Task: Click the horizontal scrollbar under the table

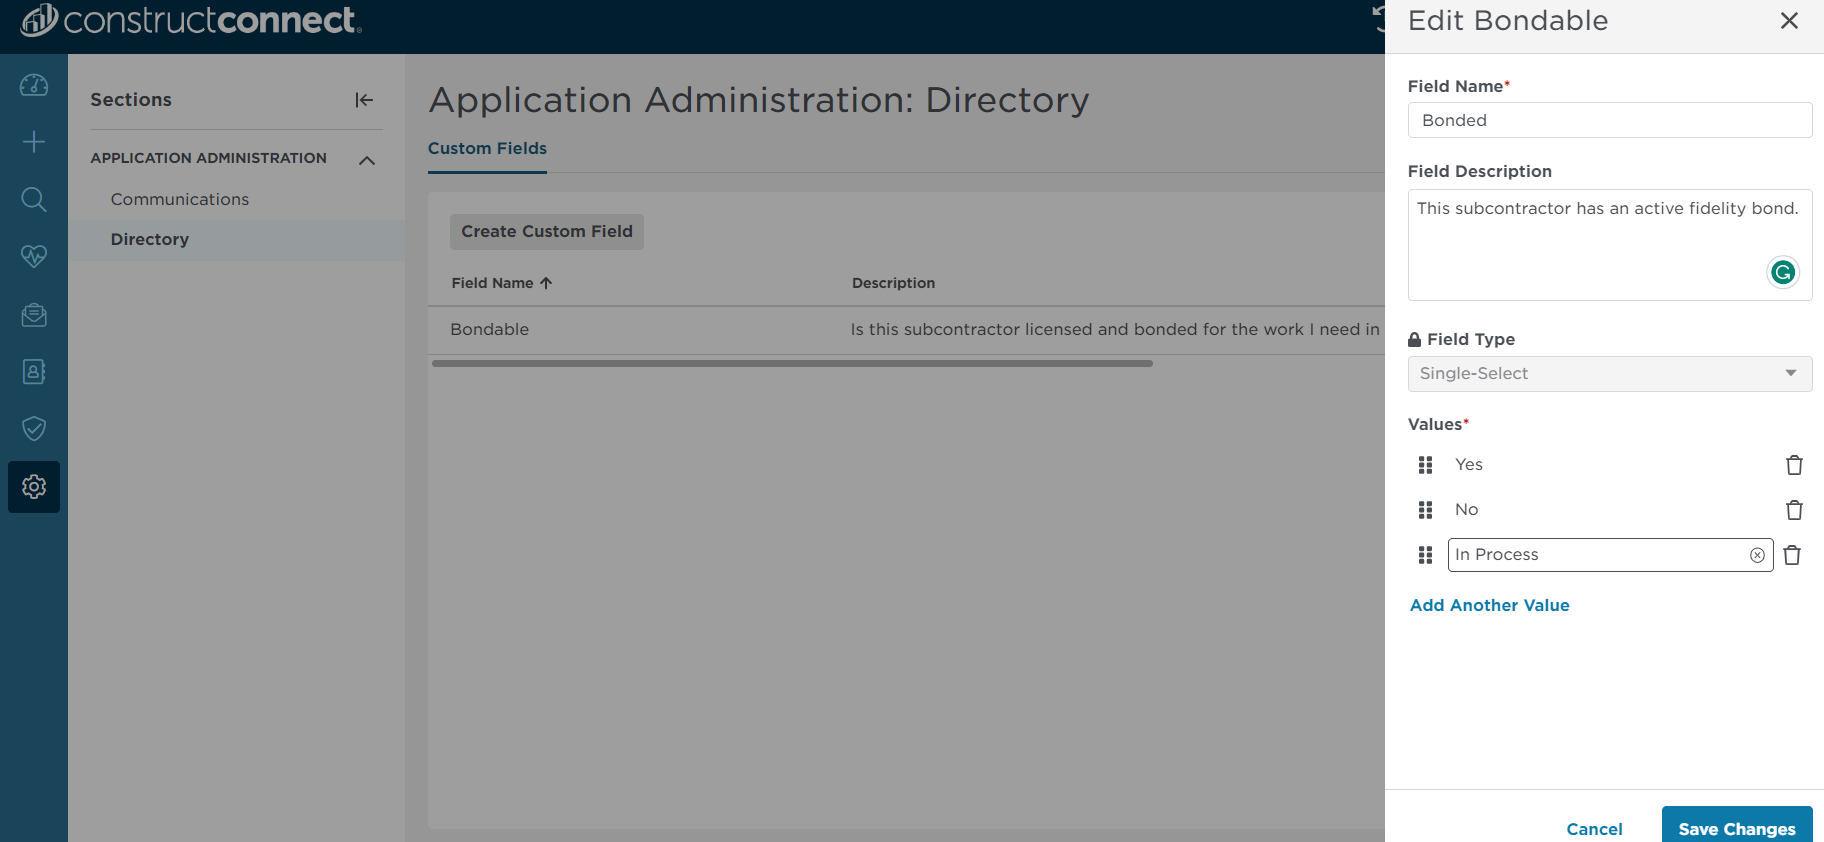Action: click(x=792, y=364)
